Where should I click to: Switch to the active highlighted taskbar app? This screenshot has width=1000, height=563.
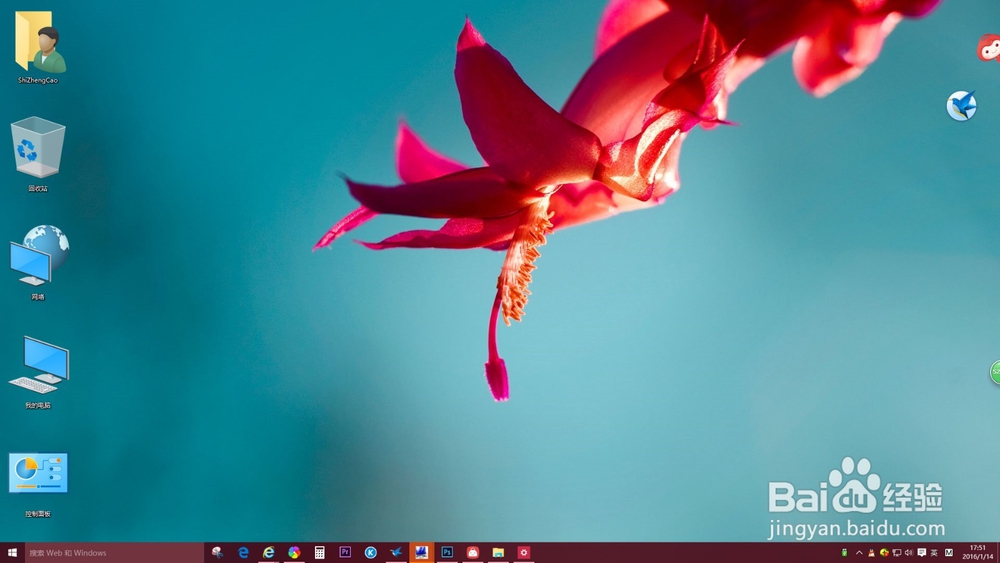click(422, 553)
